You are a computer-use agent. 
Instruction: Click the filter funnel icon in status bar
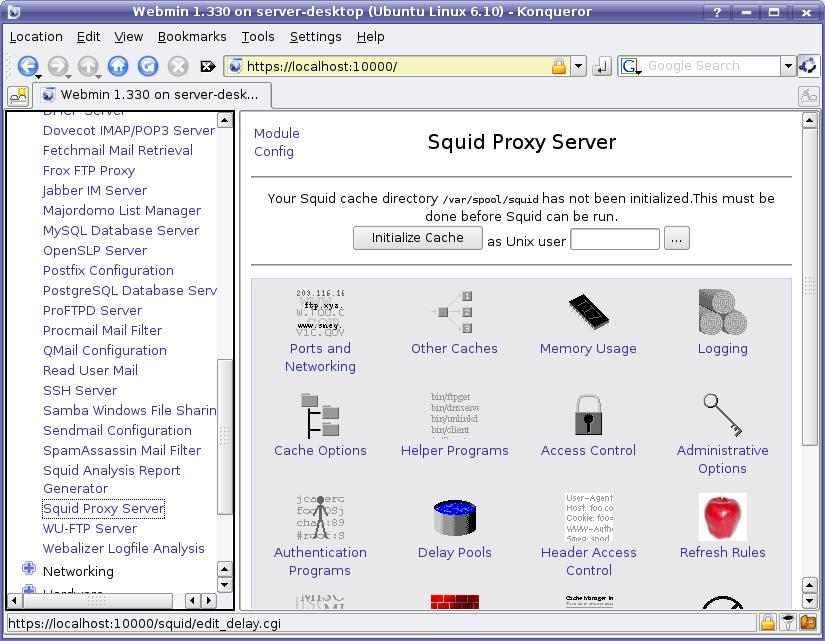(x=788, y=623)
